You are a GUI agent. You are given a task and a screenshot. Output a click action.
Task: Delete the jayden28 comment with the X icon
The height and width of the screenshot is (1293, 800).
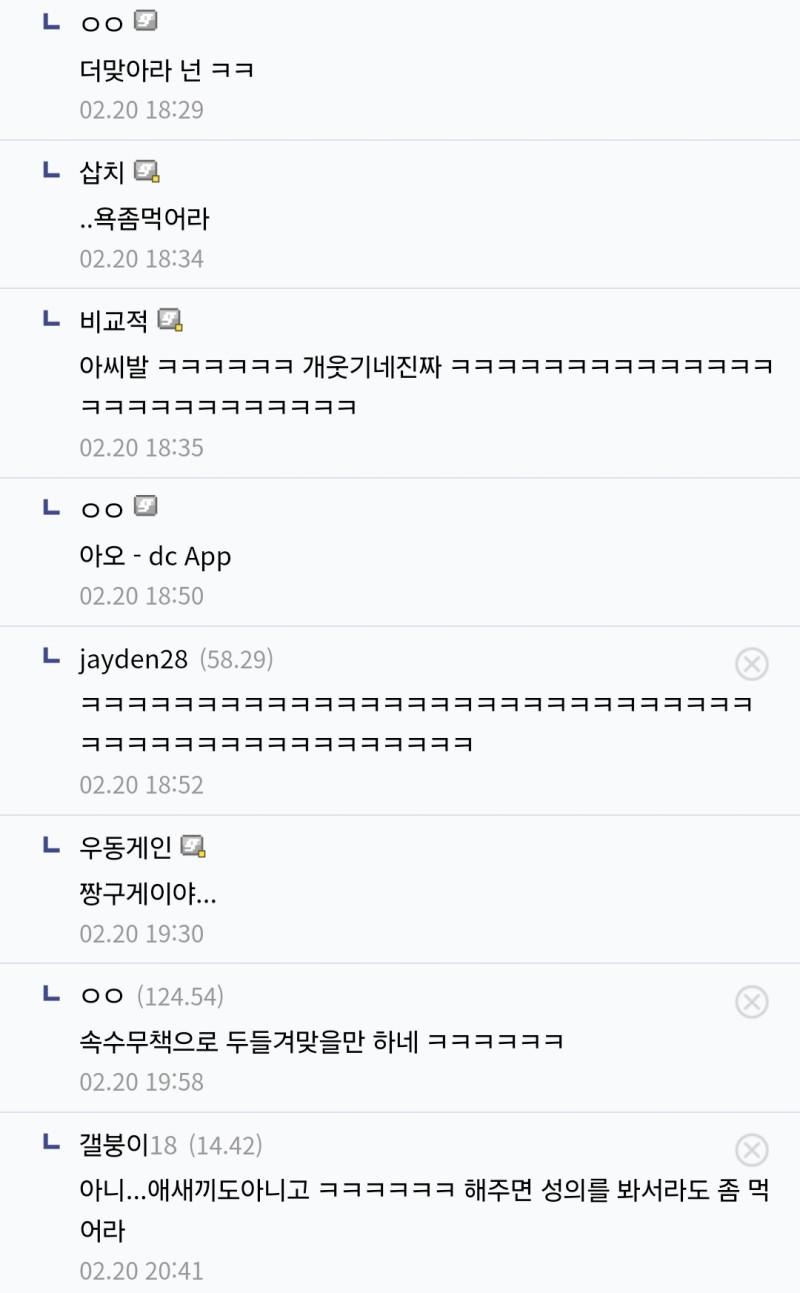click(751, 663)
